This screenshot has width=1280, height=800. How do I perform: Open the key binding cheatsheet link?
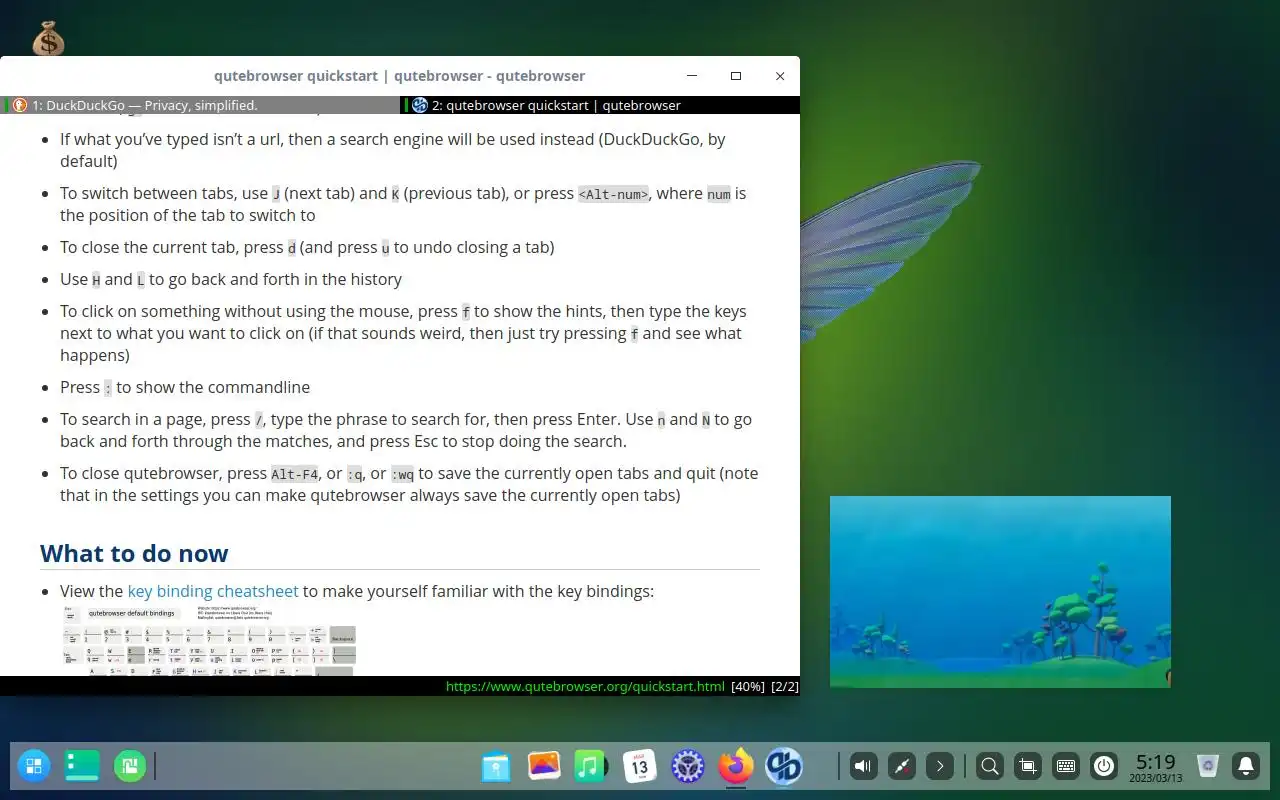[213, 591]
